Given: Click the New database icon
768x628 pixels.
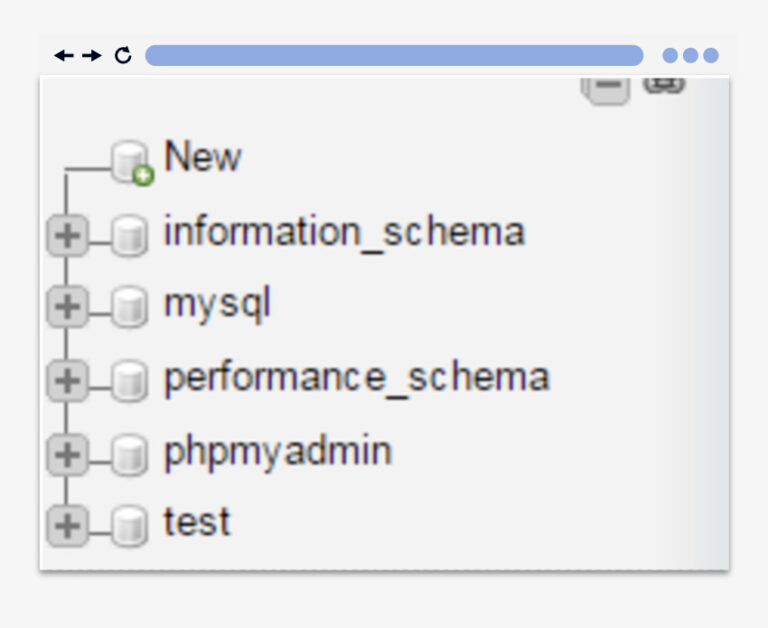Looking at the screenshot, I should [x=131, y=162].
